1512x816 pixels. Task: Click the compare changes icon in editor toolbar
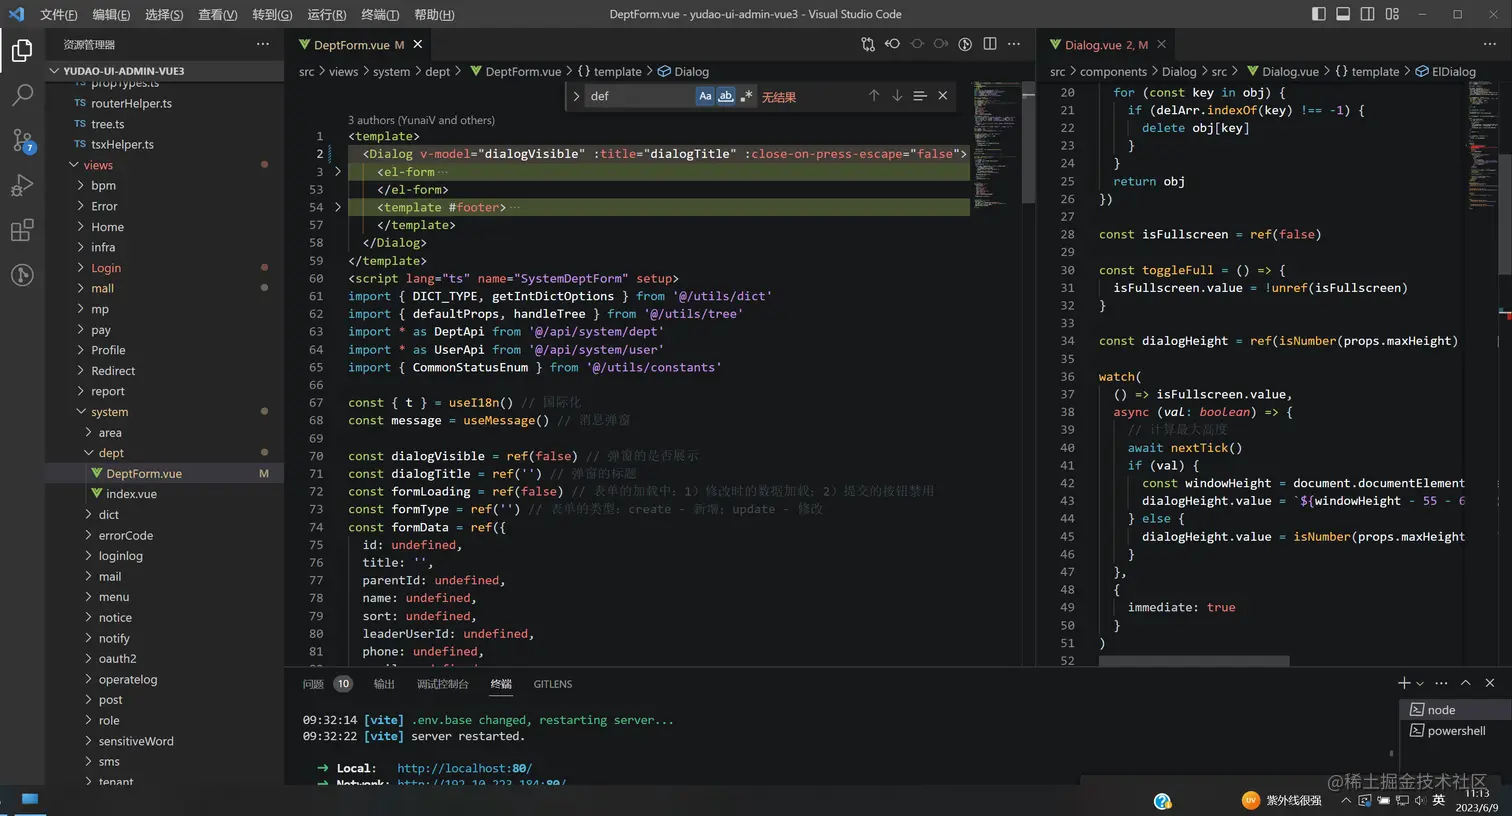click(868, 44)
